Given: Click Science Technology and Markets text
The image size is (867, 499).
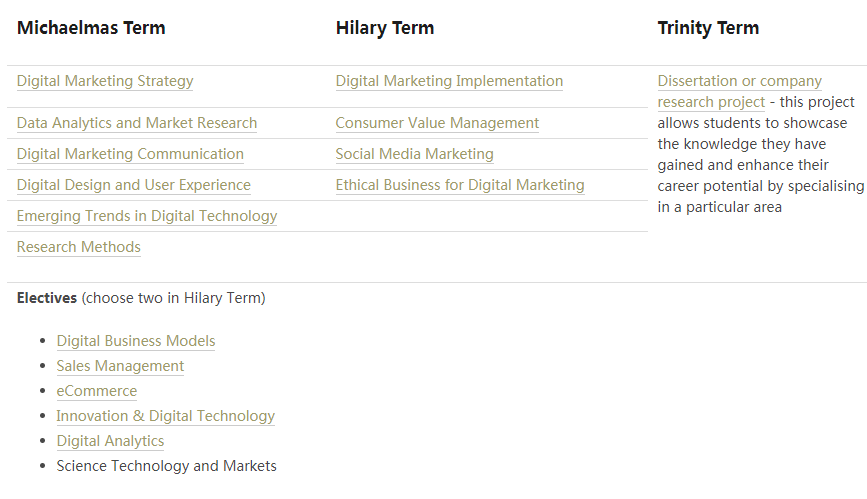Looking at the screenshot, I should coord(166,466).
